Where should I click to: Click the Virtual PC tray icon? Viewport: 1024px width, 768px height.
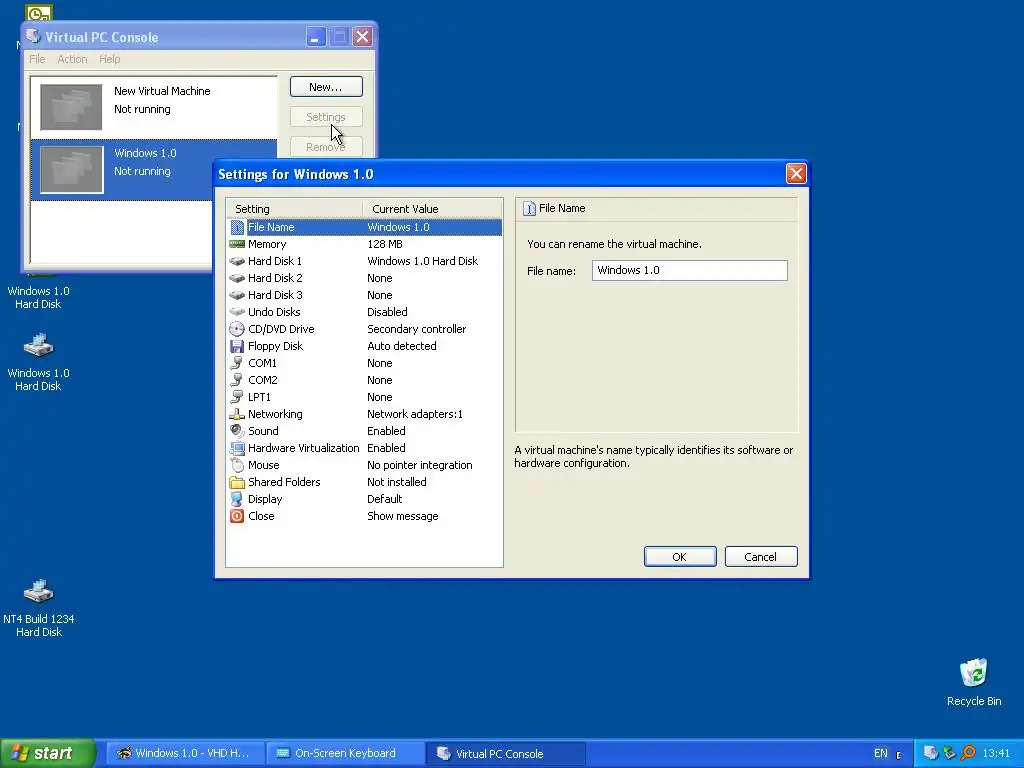point(931,753)
